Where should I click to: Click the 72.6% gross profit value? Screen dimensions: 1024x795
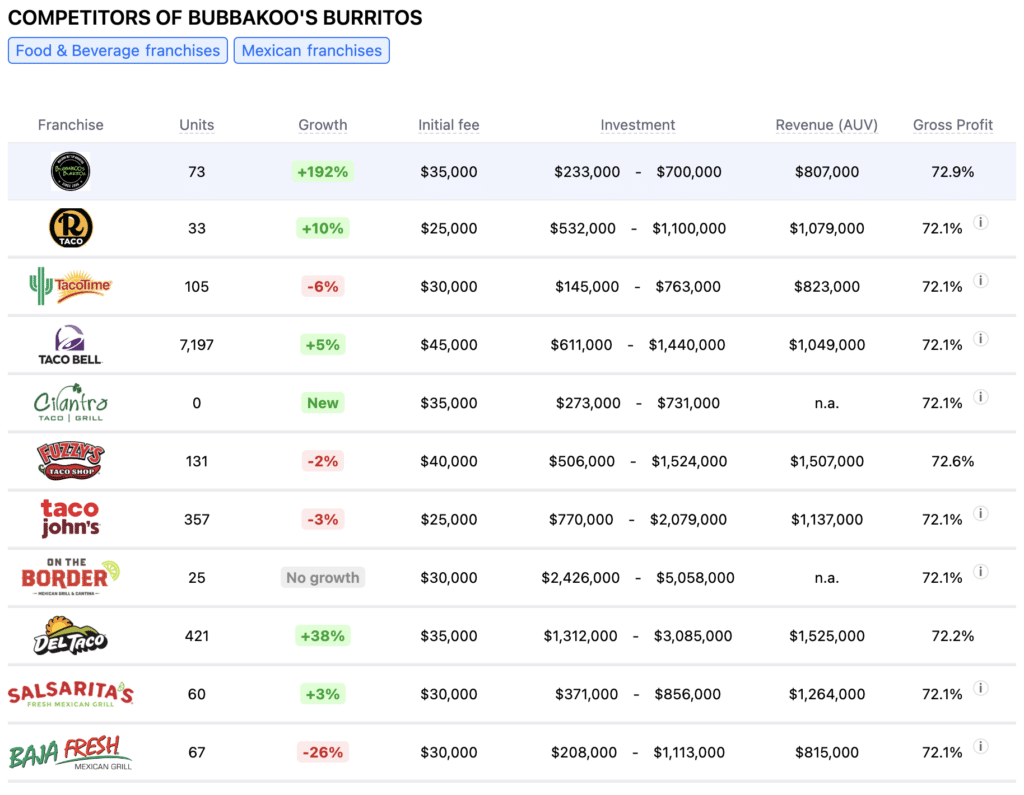pos(952,461)
